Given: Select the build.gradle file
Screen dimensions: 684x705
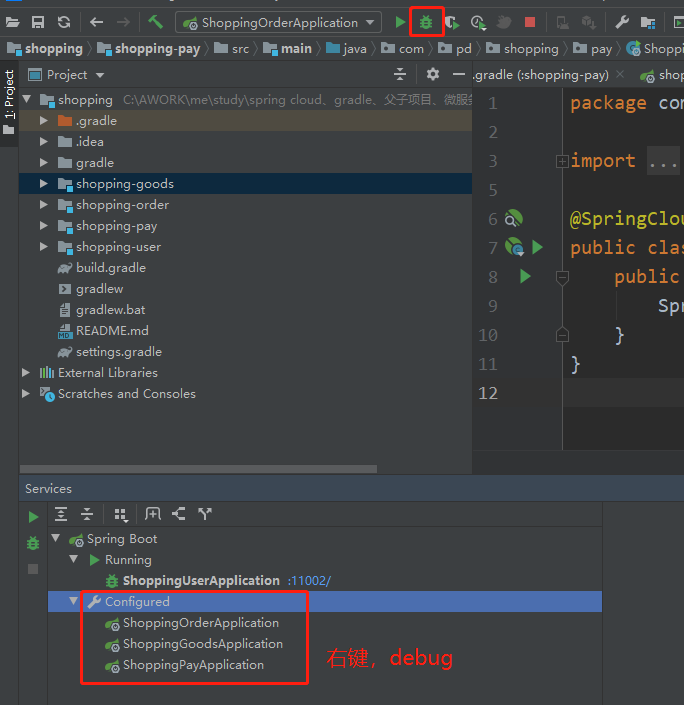Looking at the screenshot, I should (111, 268).
